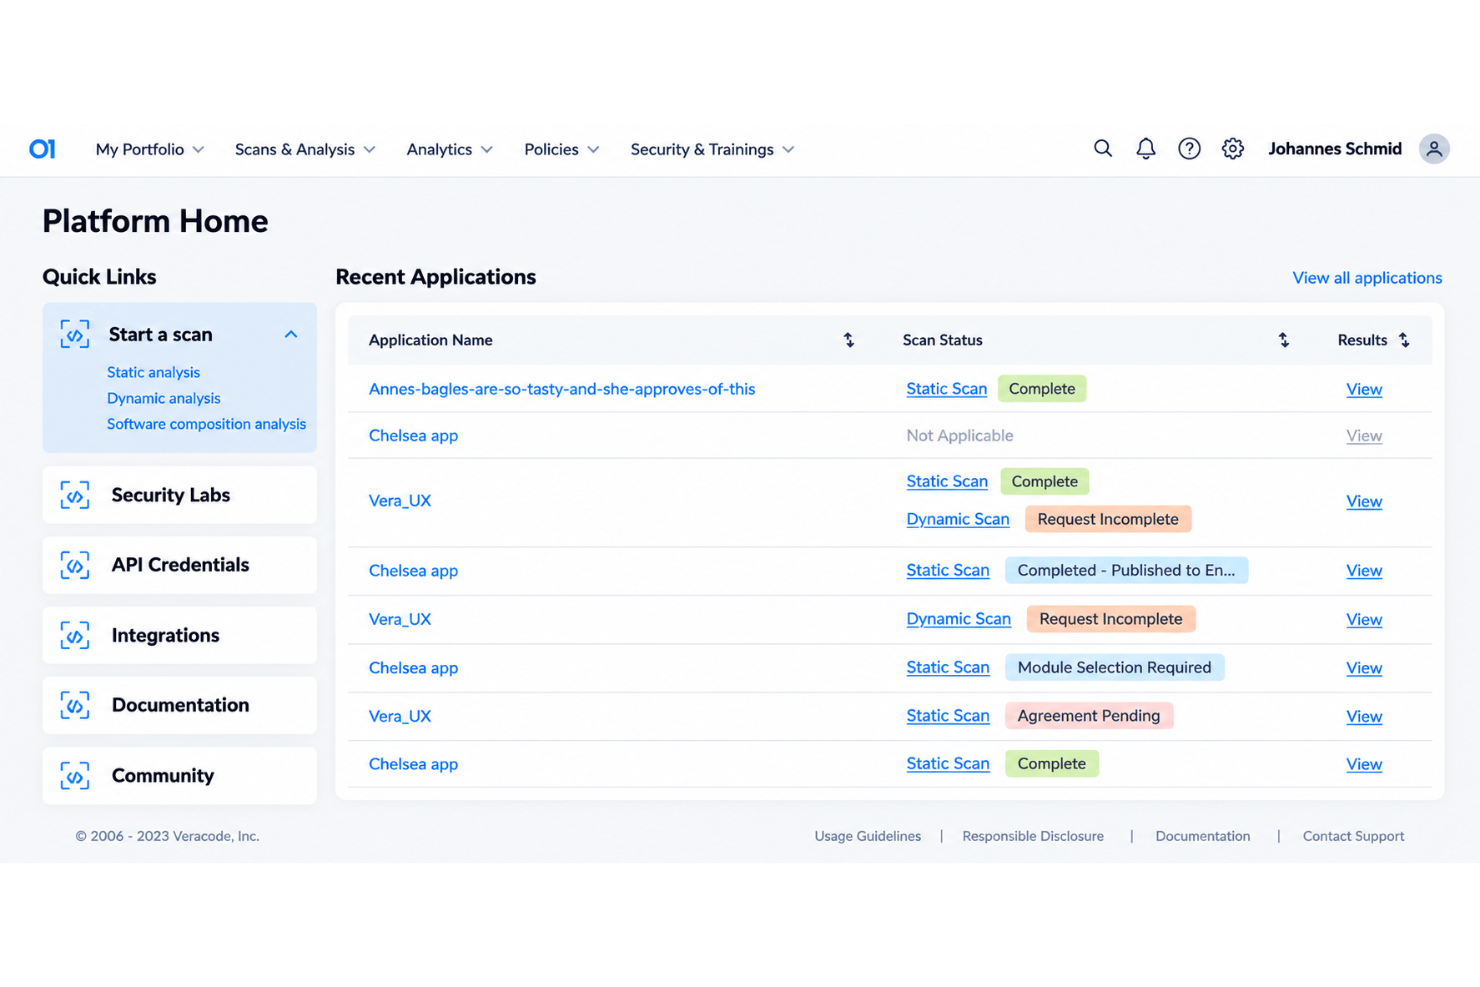The height and width of the screenshot is (987, 1480).
Task: Click the Johannes Schmid username
Action: tap(1335, 149)
